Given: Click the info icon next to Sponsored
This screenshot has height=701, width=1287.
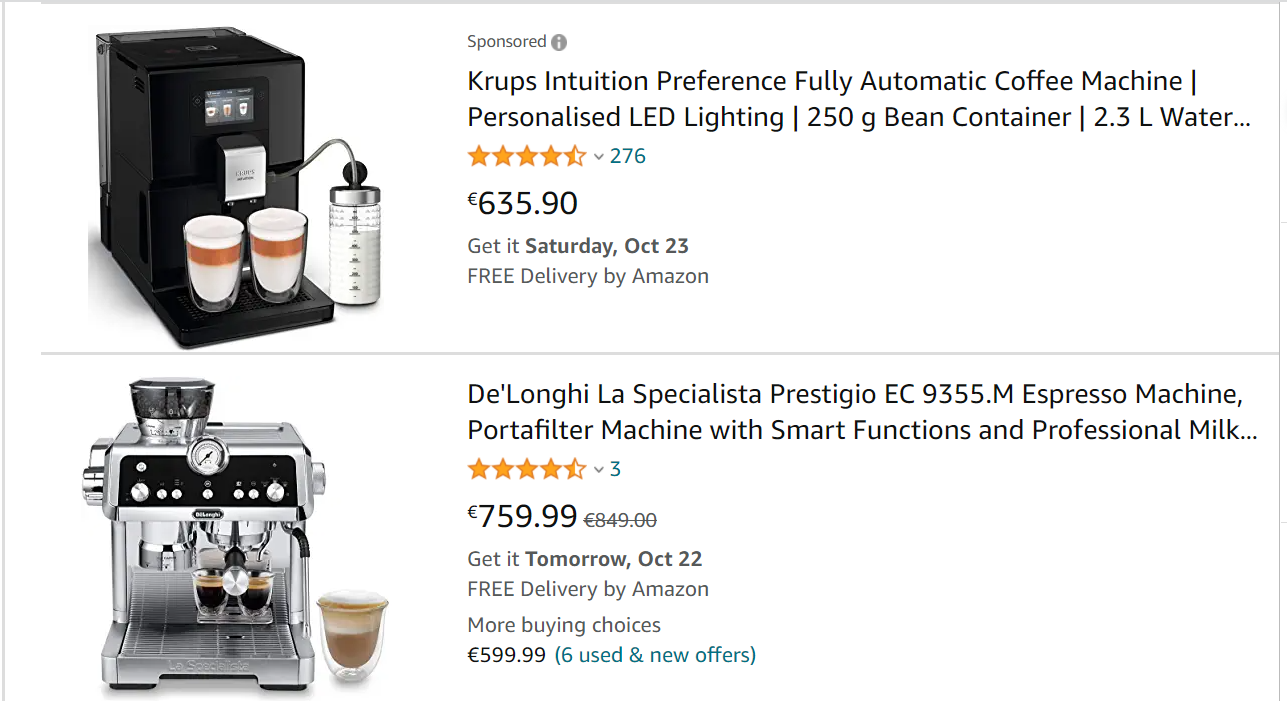Looking at the screenshot, I should pyautogui.click(x=559, y=42).
